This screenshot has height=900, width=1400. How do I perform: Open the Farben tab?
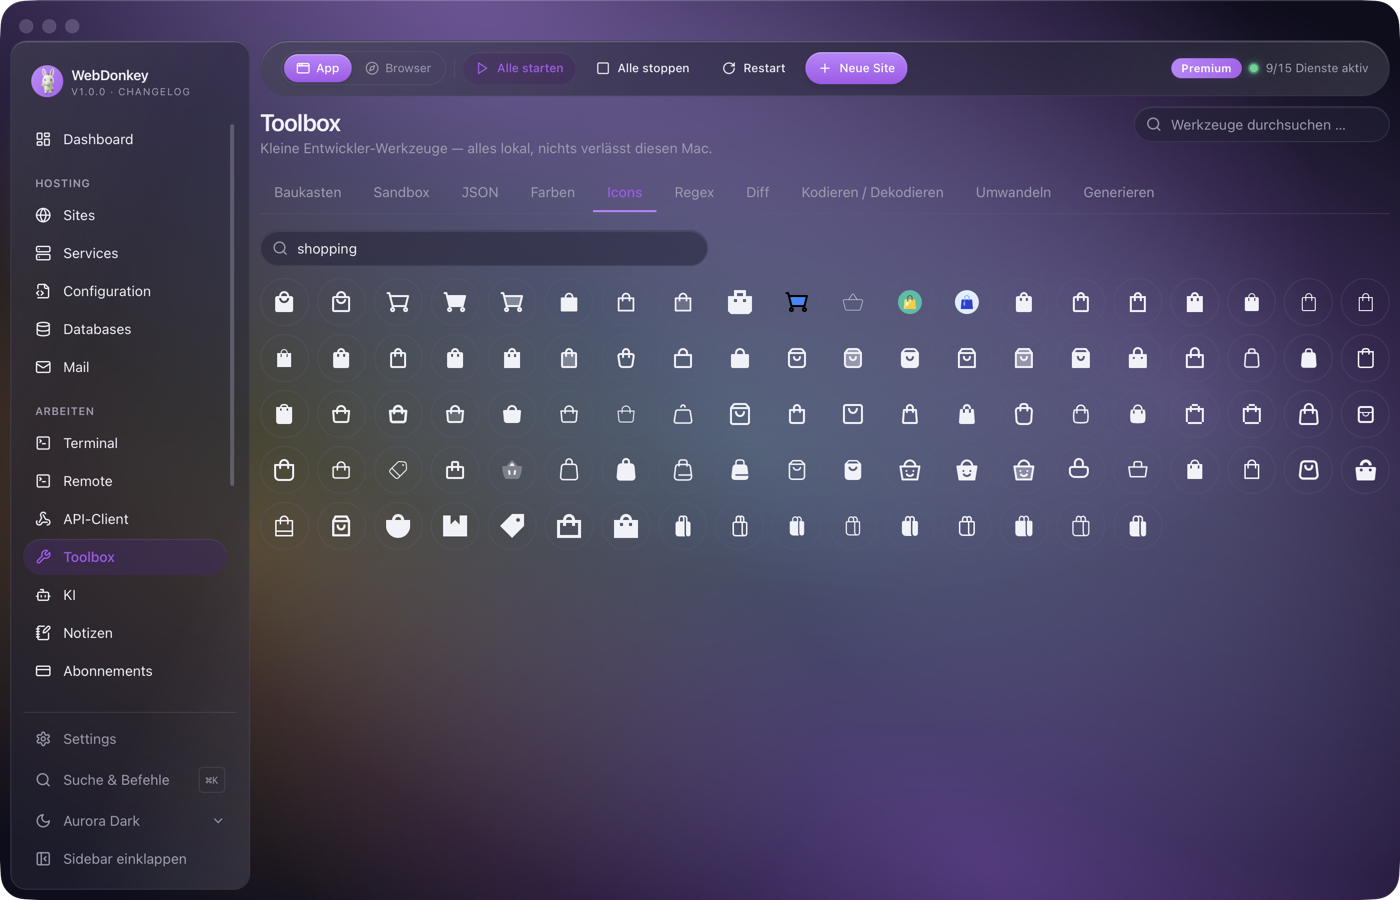553,192
